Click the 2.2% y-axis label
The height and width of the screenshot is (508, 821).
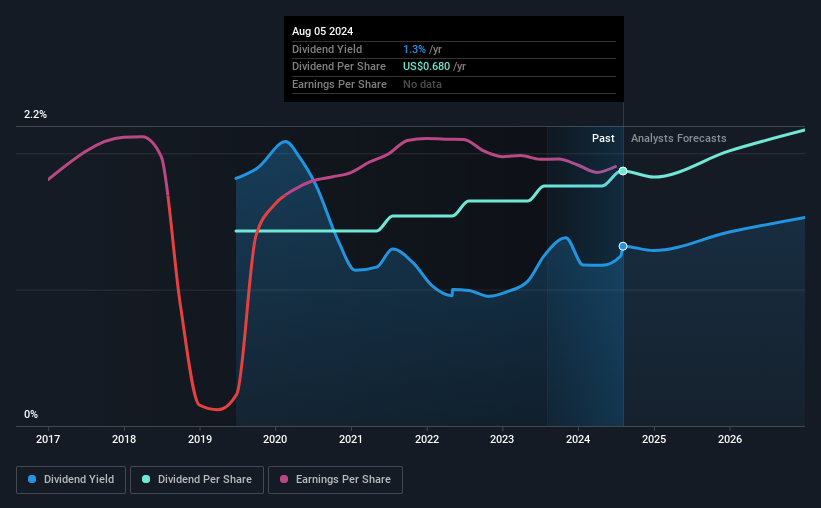[35, 114]
